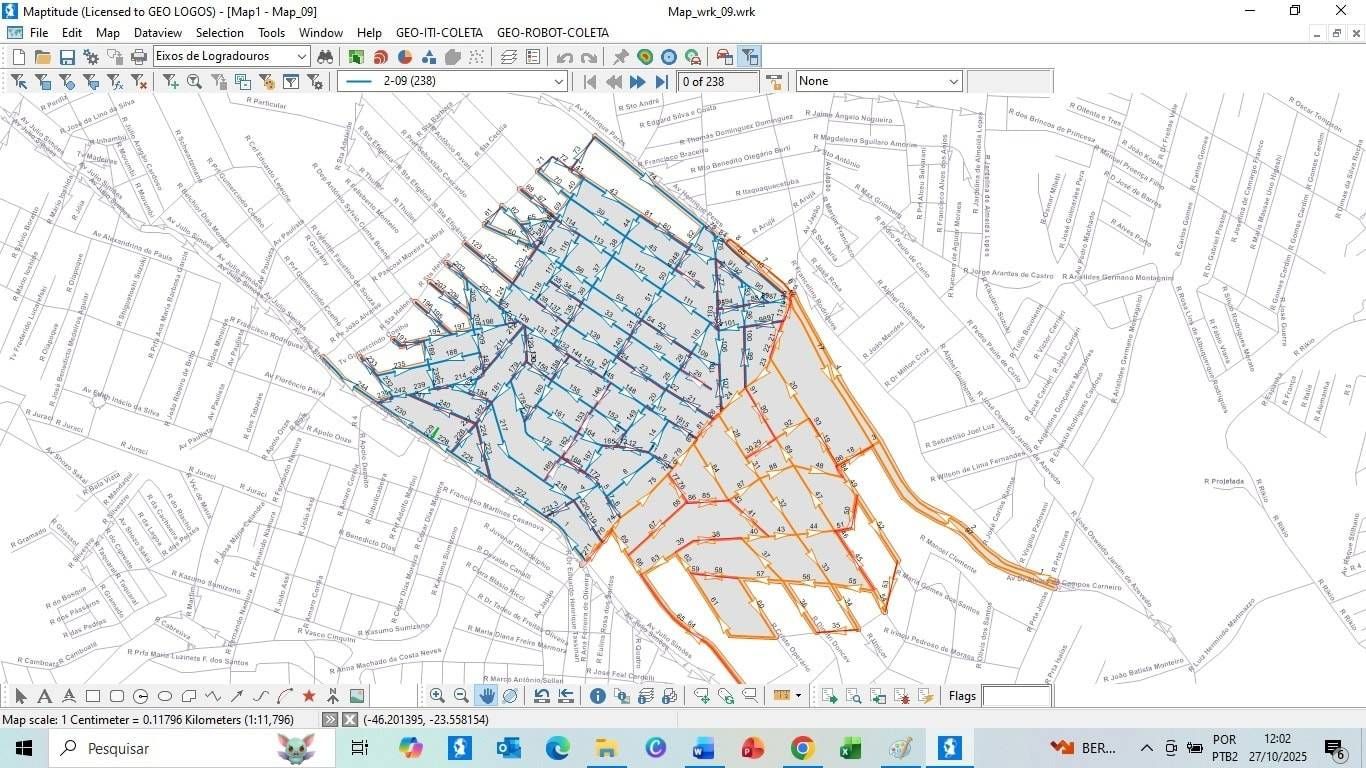Open the 2-09 (238) selection set dropdown
The image size is (1366, 768).
559,82
